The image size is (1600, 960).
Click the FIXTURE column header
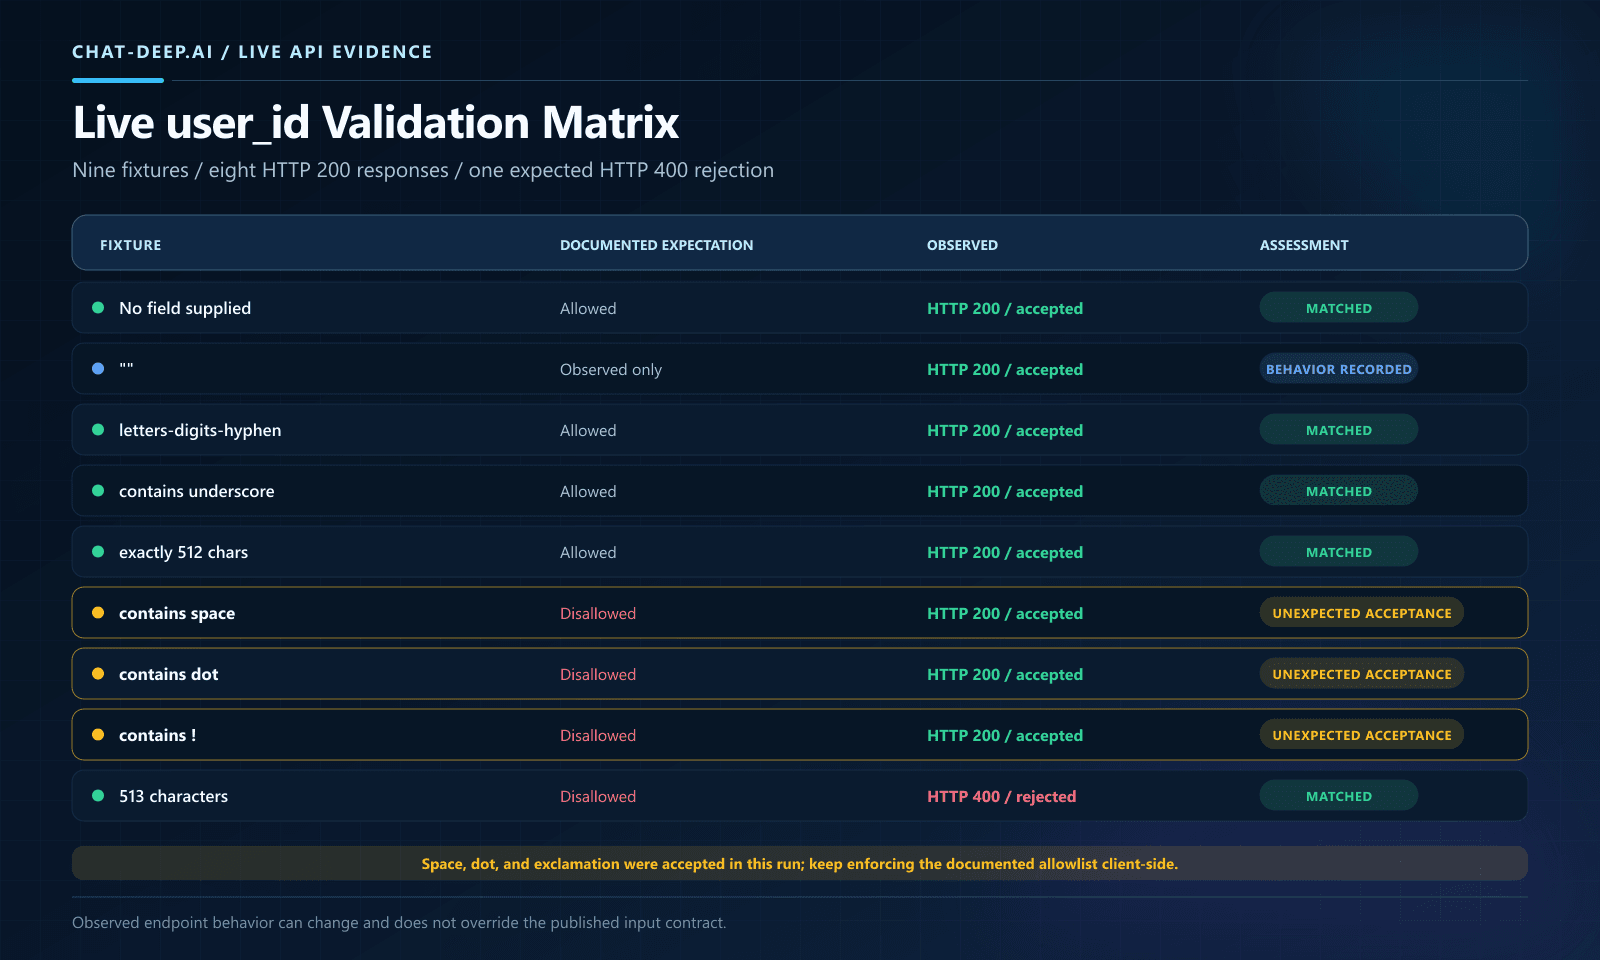[130, 245]
